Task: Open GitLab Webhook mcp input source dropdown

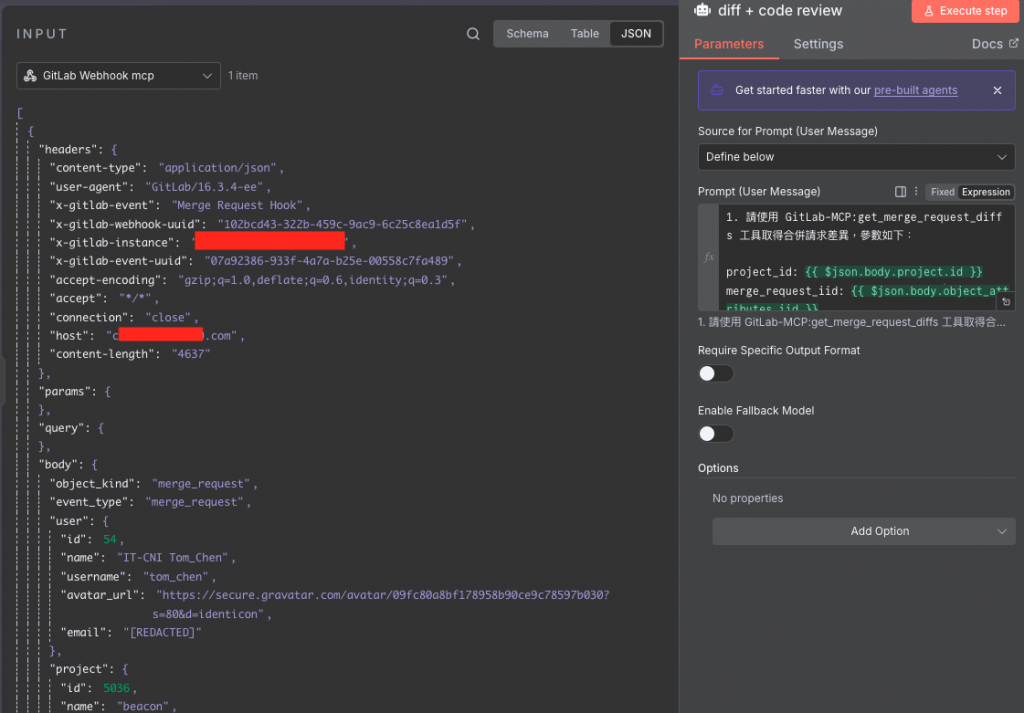Action: [x=118, y=76]
